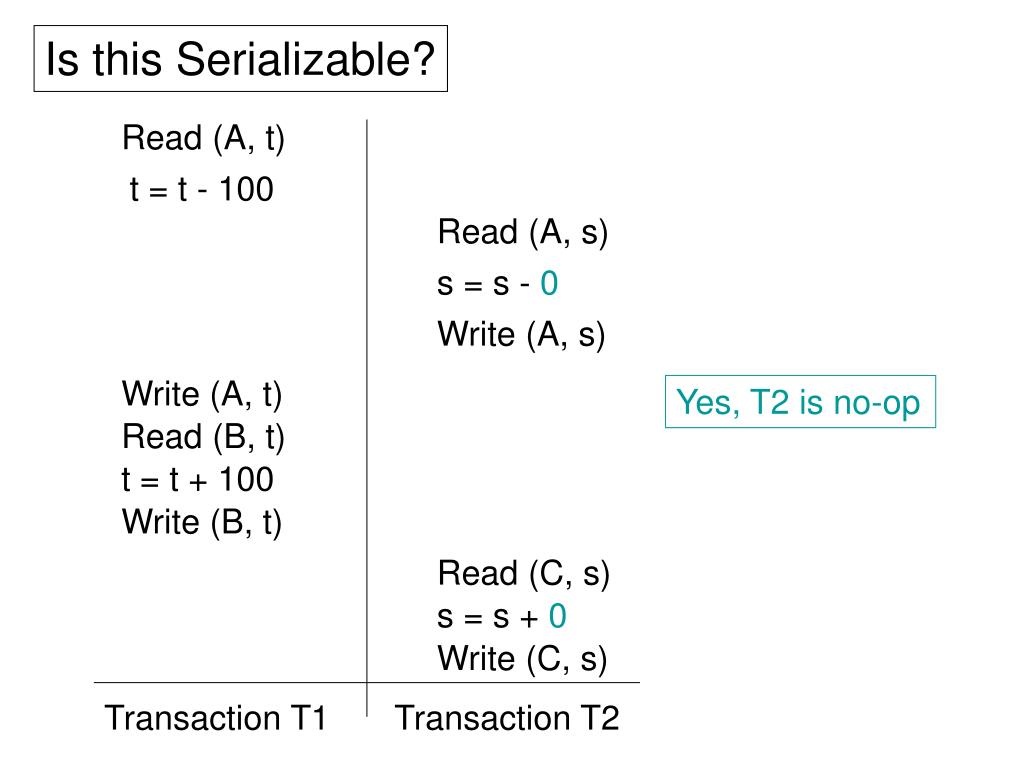This screenshot has width=1024, height=768.
Task: Select the "s = s - 0" statement
Action: (497, 285)
